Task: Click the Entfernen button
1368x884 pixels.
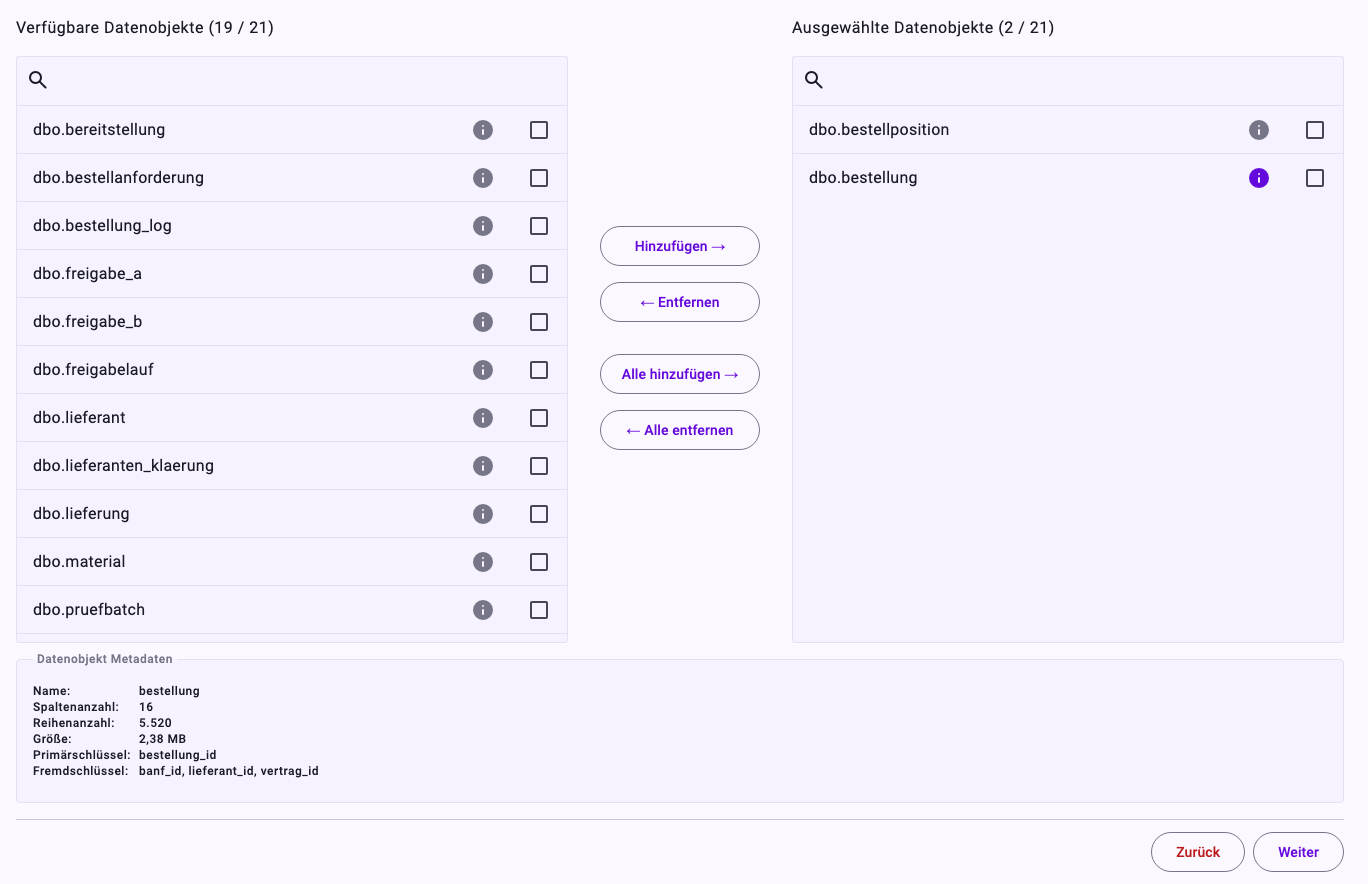Action: [680, 302]
